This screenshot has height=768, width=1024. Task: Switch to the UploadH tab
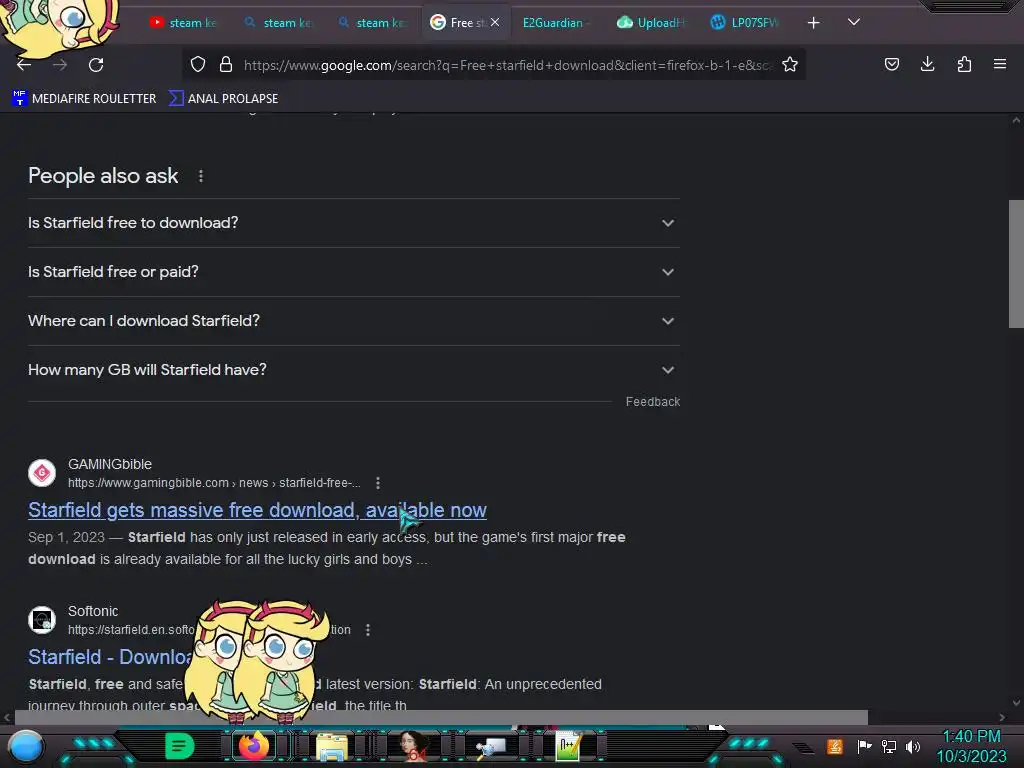tap(651, 22)
